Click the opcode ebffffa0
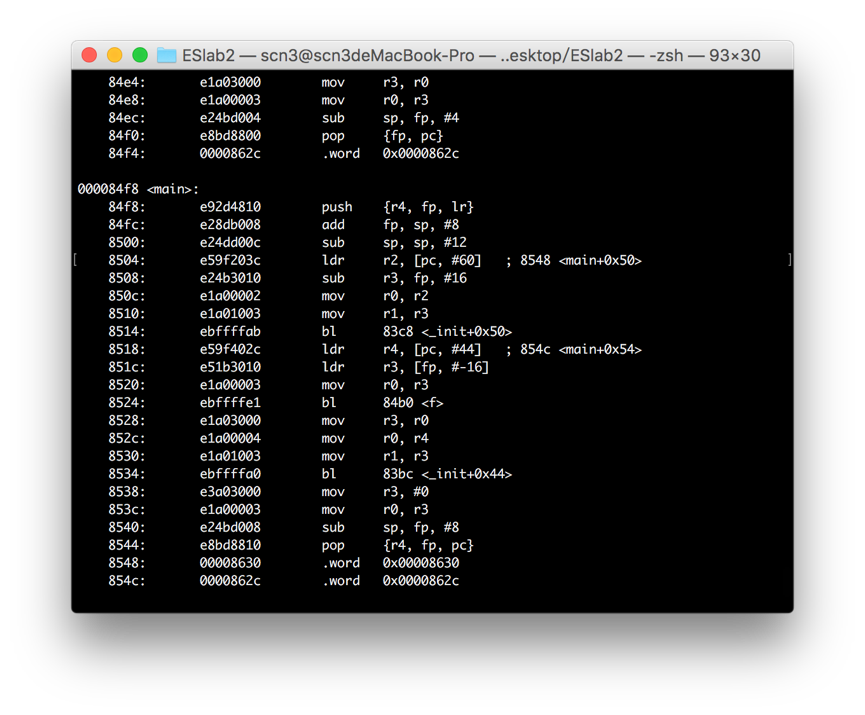The width and height of the screenshot is (865, 715). coord(230,474)
